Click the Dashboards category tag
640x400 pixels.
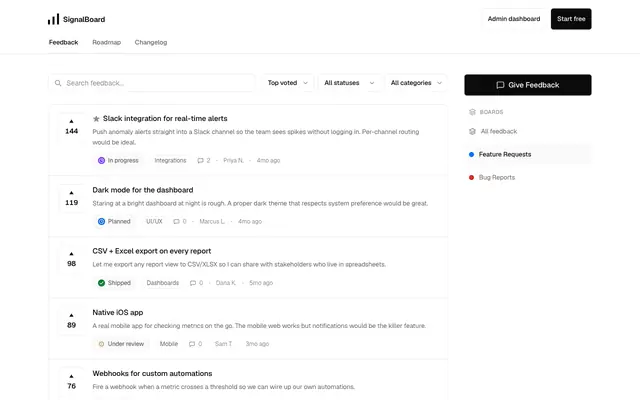point(162,283)
